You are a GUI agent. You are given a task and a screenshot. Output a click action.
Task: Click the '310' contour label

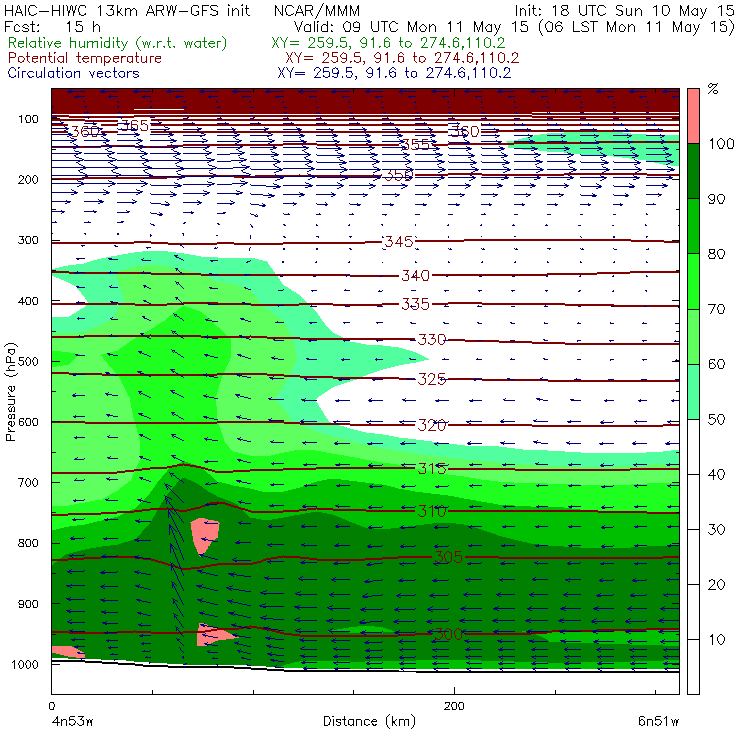pos(432,511)
